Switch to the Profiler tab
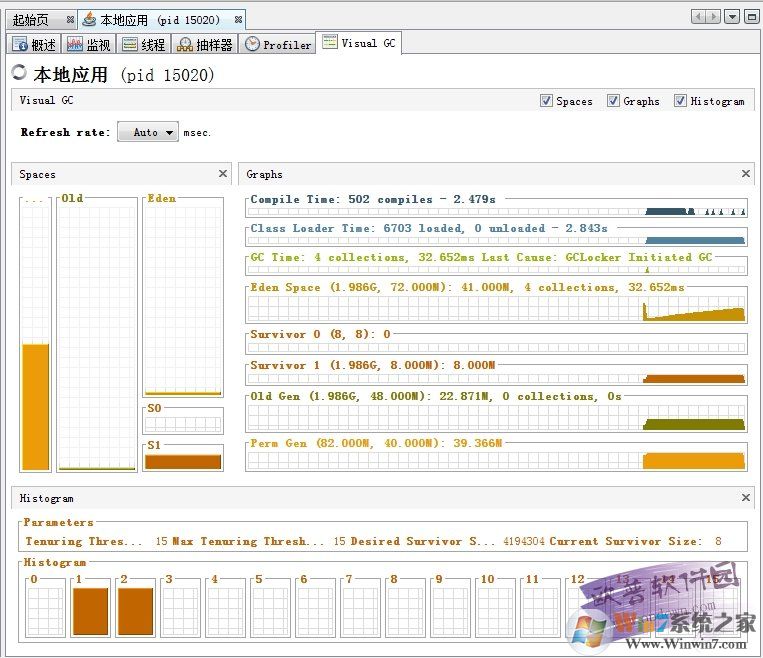 pyautogui.click(x=278, y=45)
